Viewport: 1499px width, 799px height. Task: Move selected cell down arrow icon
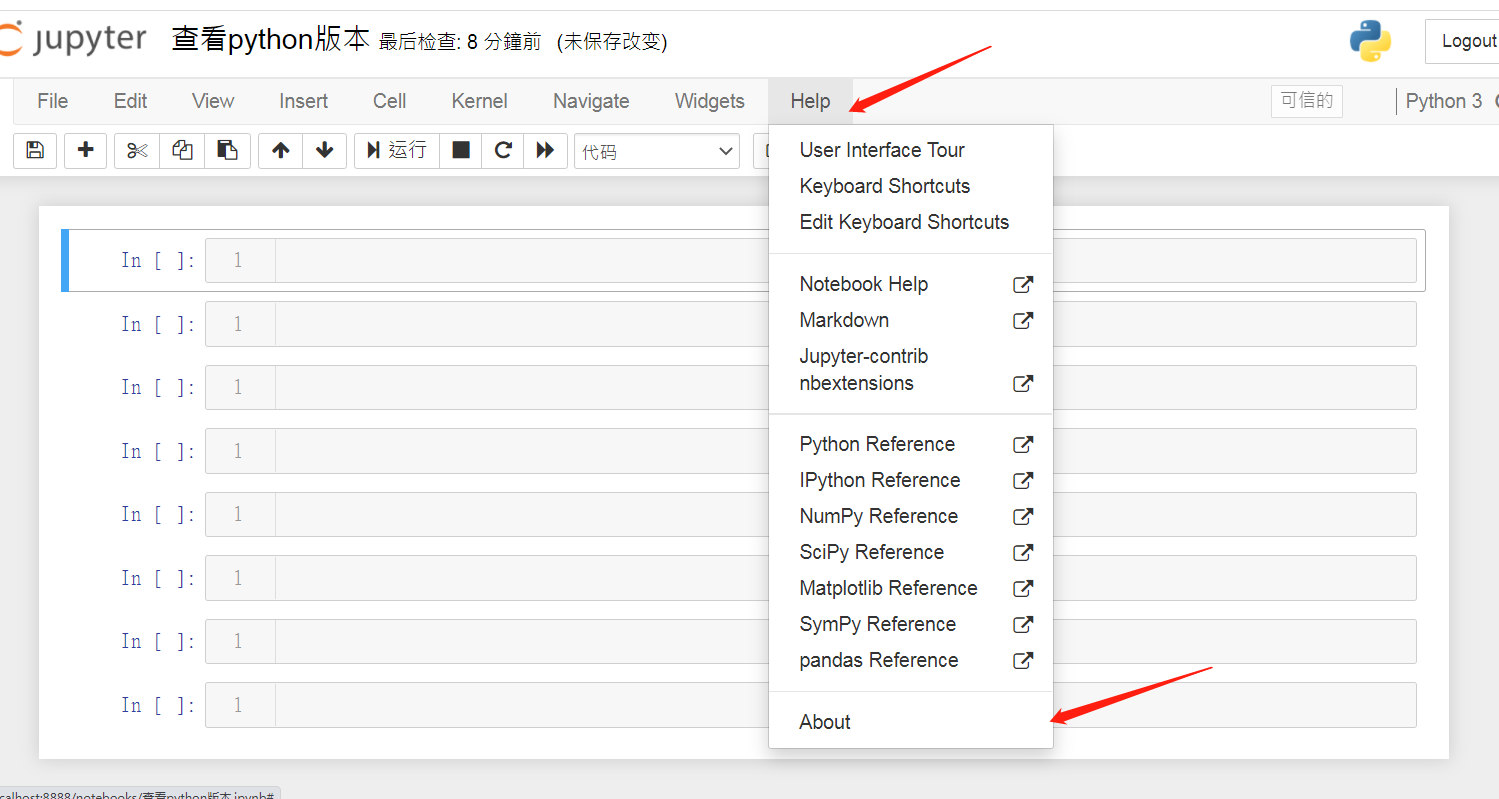[324, 150]
